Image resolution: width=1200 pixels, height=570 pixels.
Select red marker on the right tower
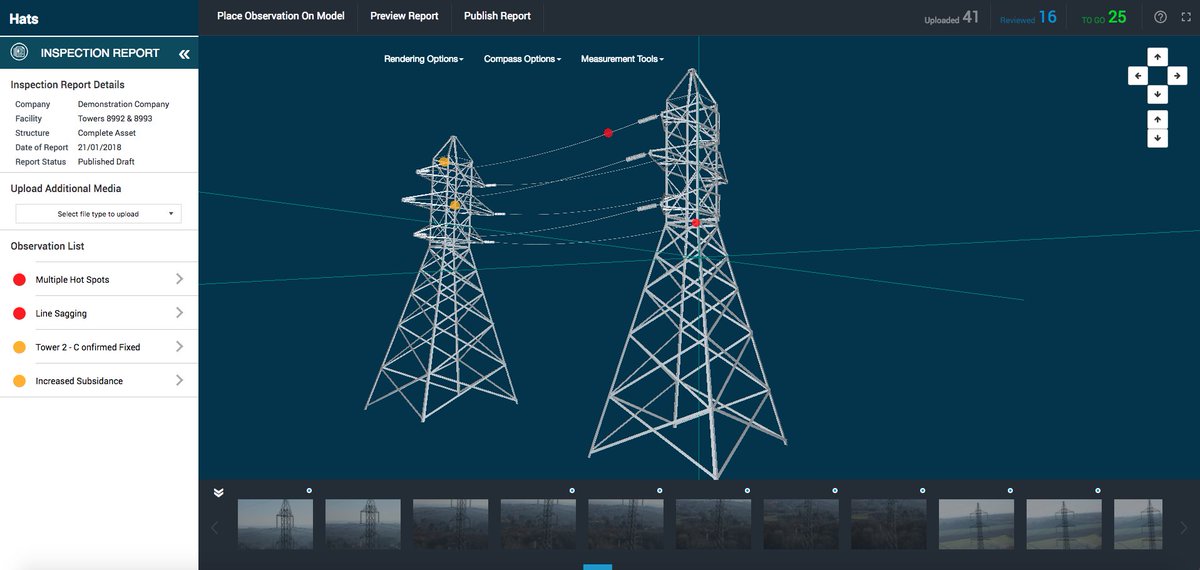pos(696,222)
